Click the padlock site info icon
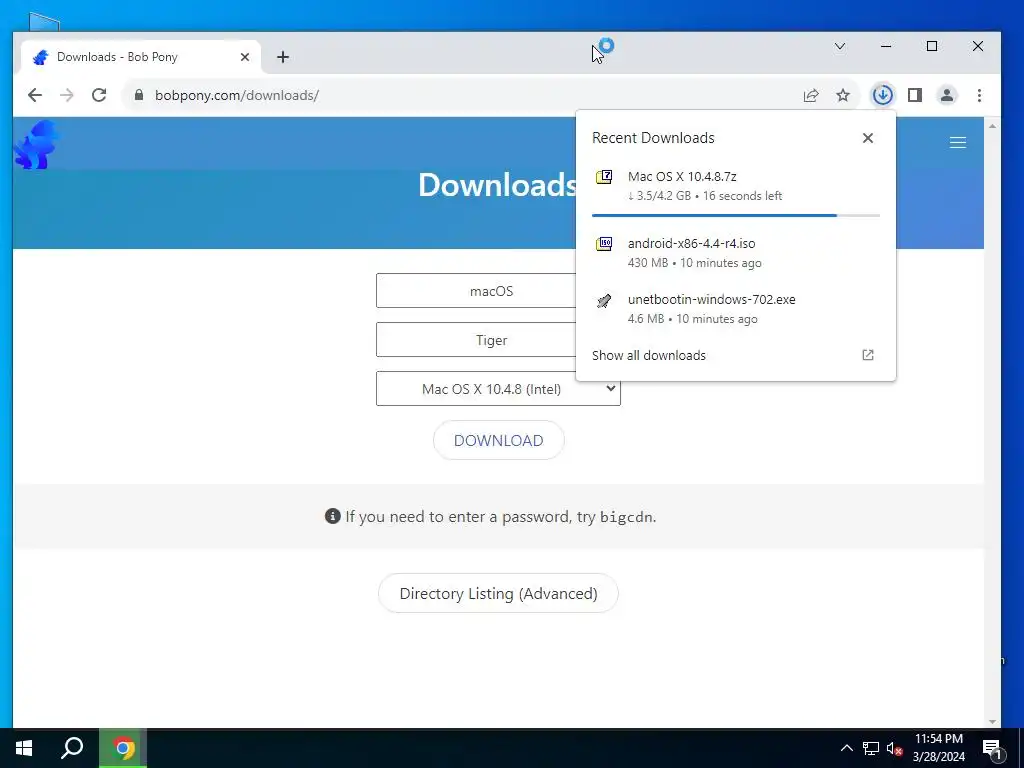Screen dimensions: 1024x768 pyautogui.click(x=138, y=95)
